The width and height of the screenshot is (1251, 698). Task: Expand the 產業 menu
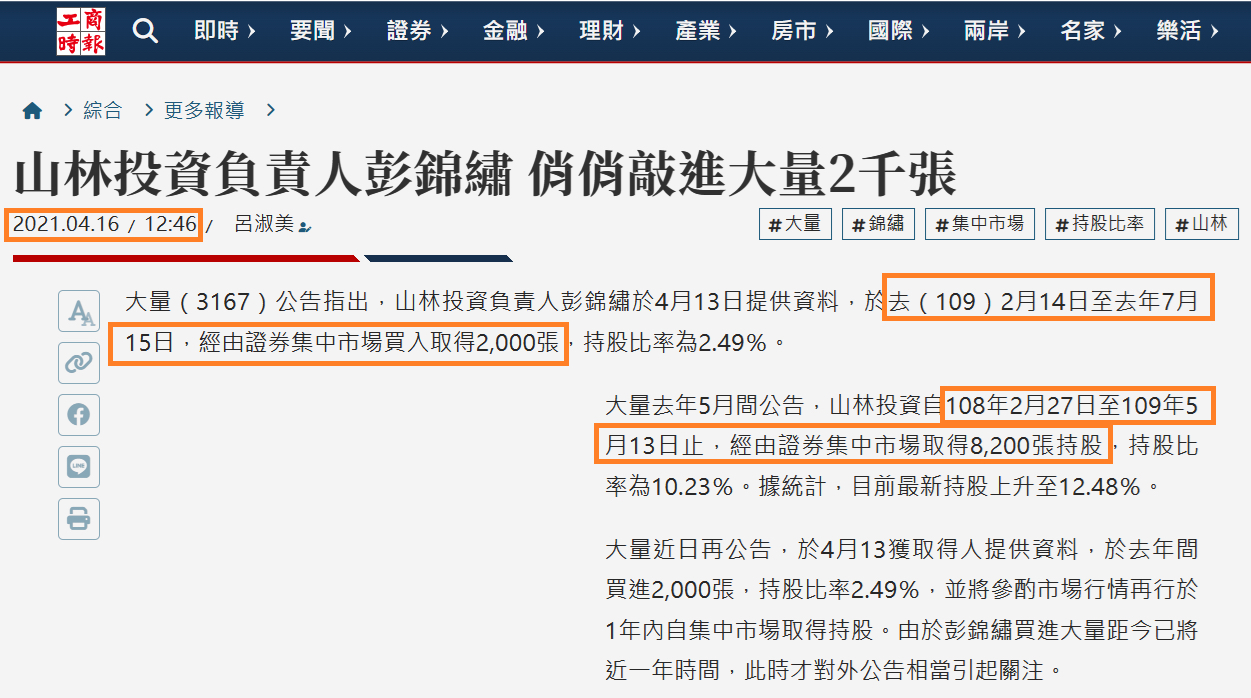[705, 31]
